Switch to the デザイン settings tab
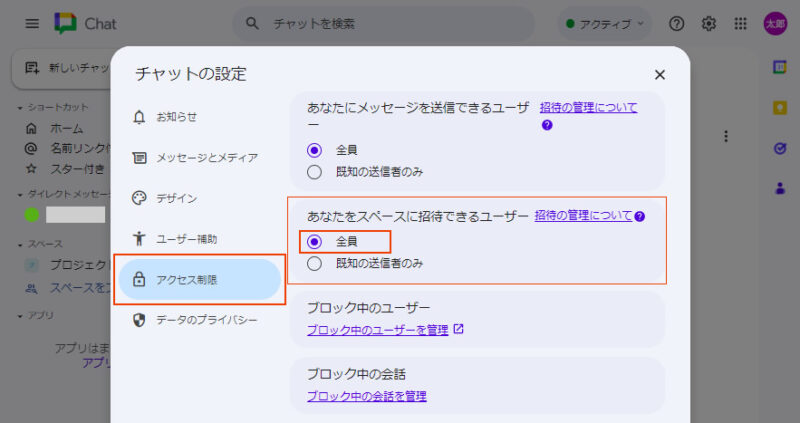Viewport: 800px width, 423px height. point(176,198)
